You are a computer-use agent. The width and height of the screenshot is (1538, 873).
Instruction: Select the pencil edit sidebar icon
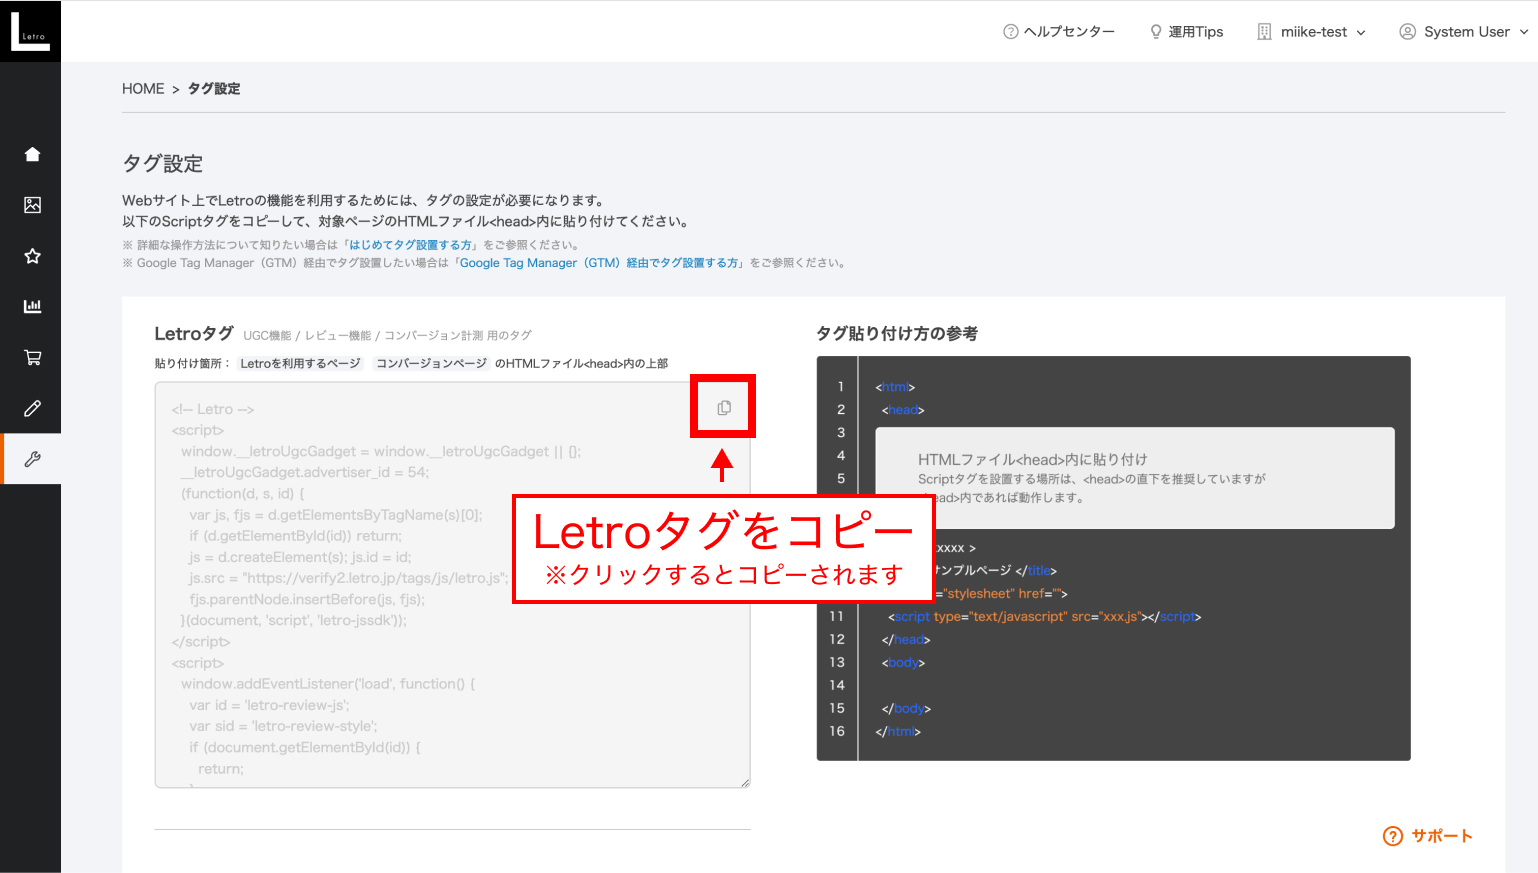pyautogui.click(x=32, y=408)
